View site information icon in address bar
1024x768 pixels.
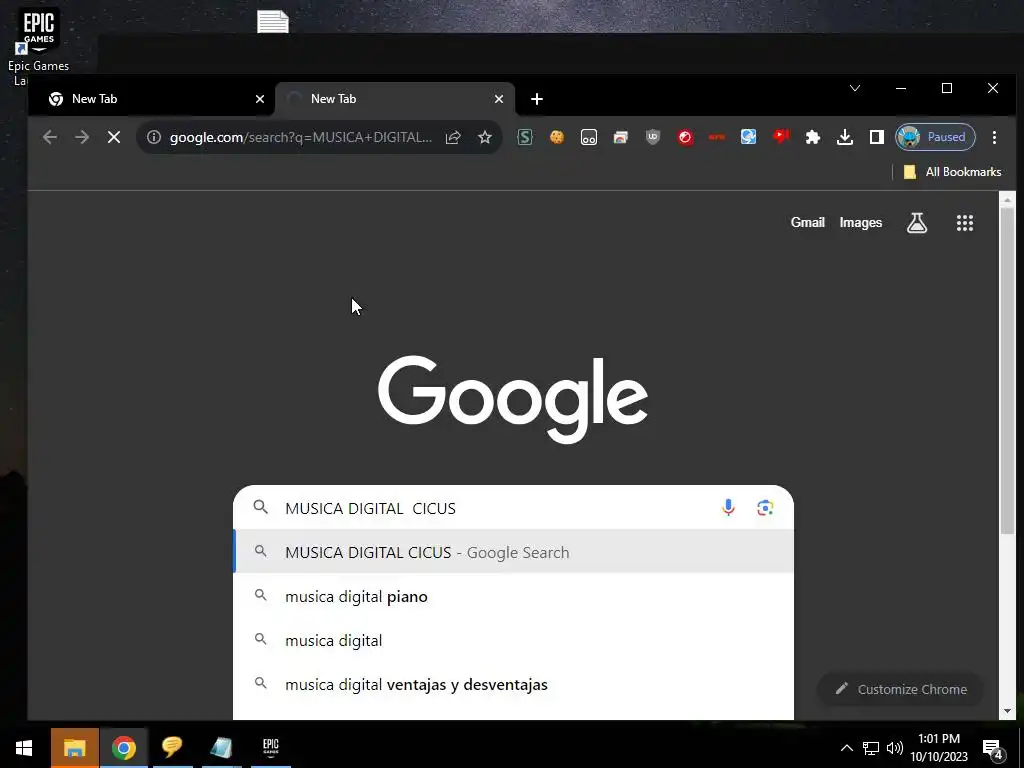tap(154, 137)
